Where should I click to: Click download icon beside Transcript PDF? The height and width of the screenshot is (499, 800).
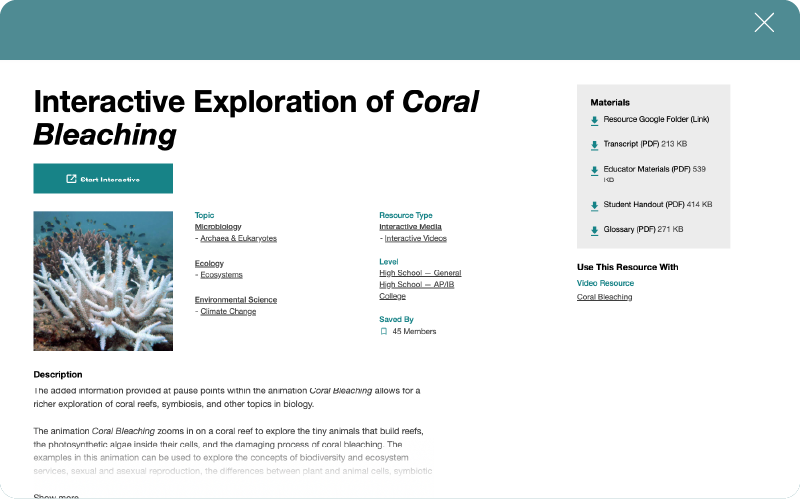pyautogui.click(x=594, y=145)
